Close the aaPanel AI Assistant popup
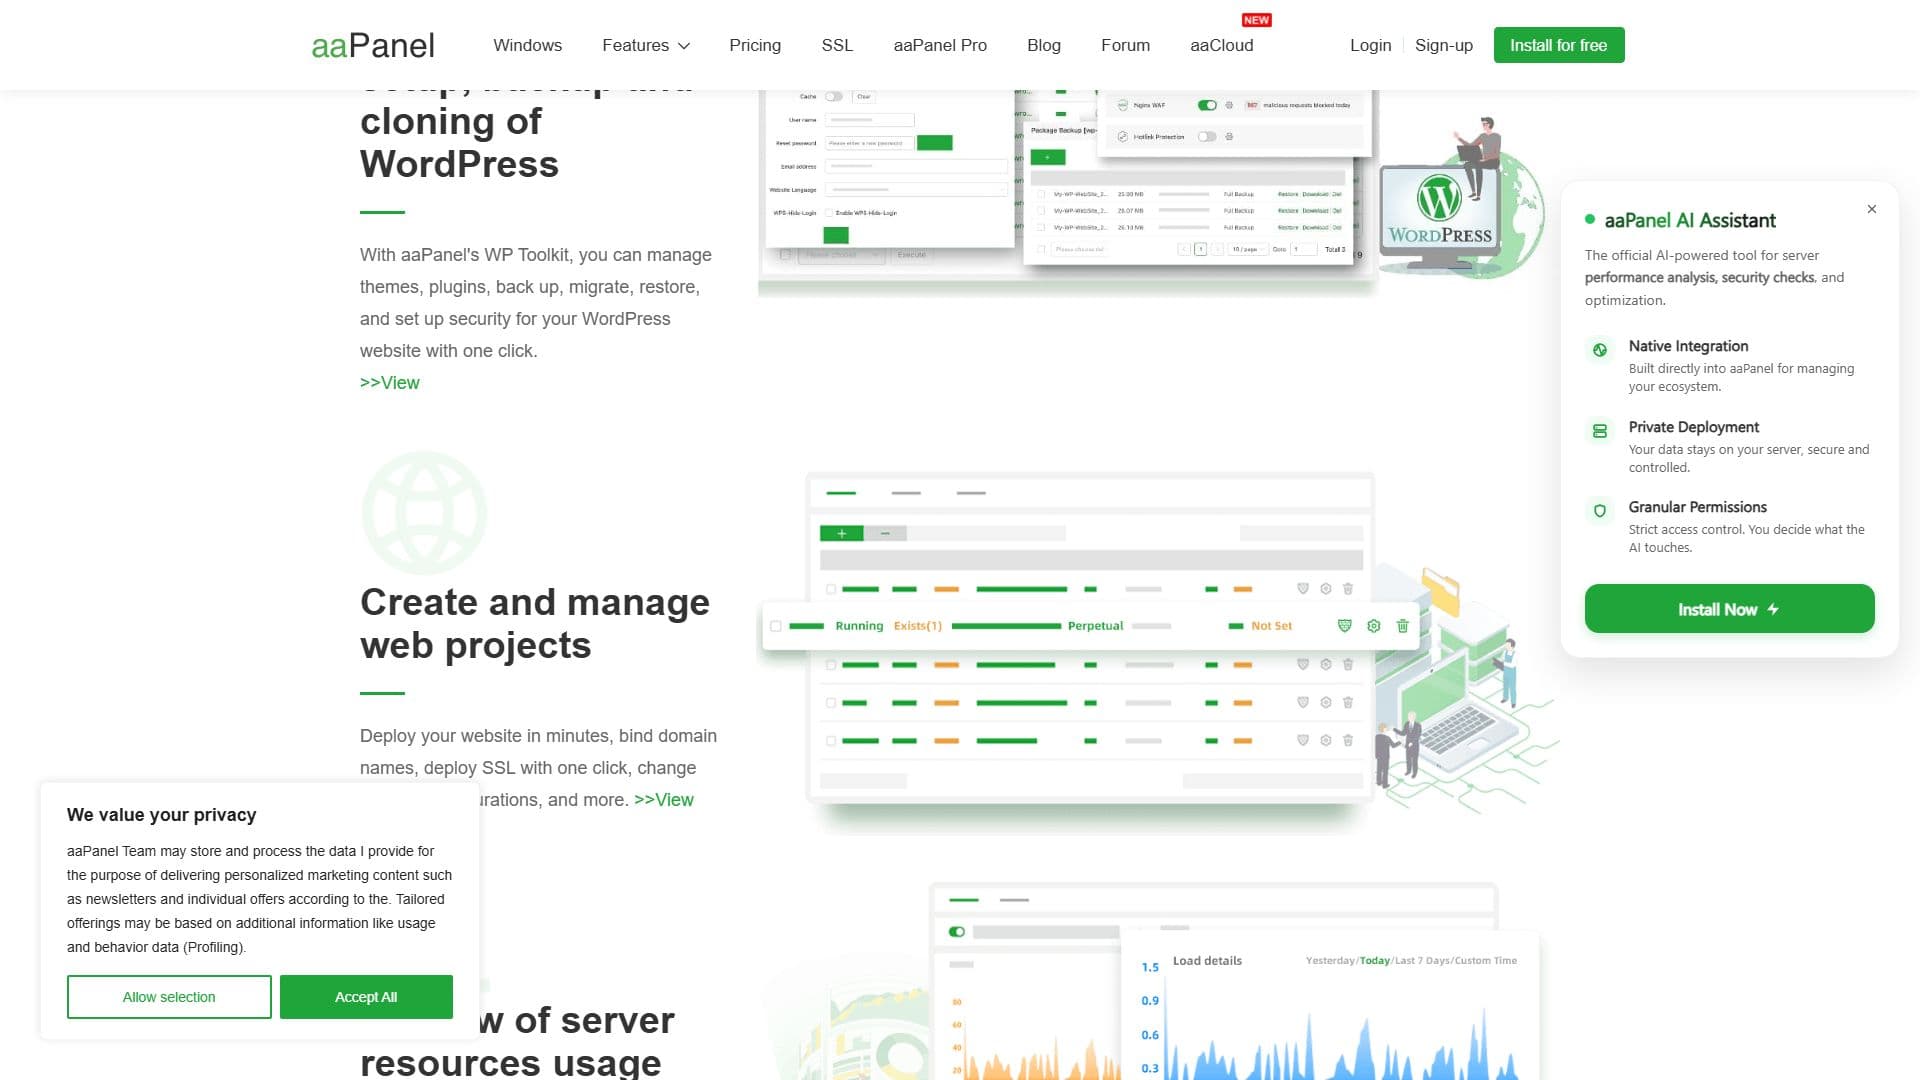The width and height of the screenshot is (1920, 1080). click(1871, 209)
